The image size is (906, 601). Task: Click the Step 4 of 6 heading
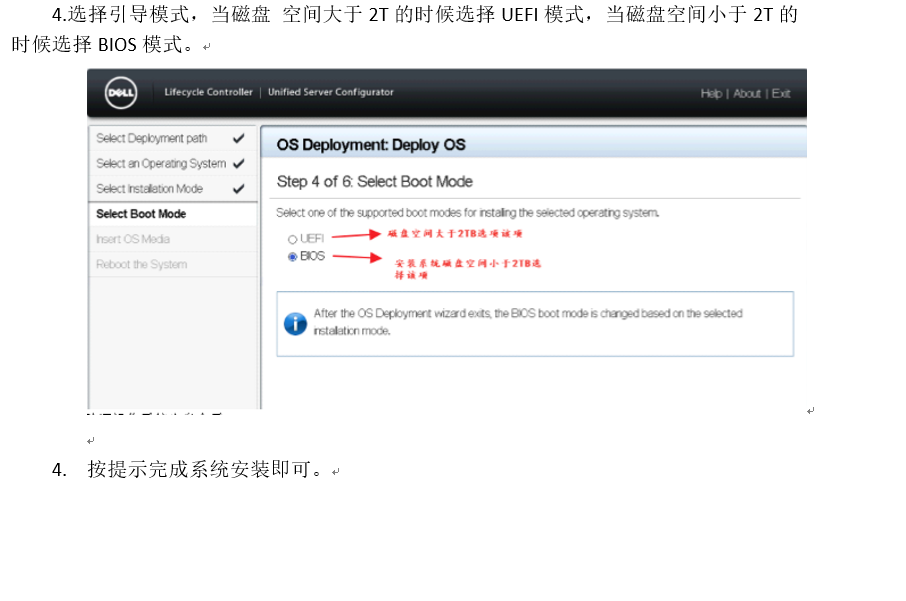pos(374,182)
